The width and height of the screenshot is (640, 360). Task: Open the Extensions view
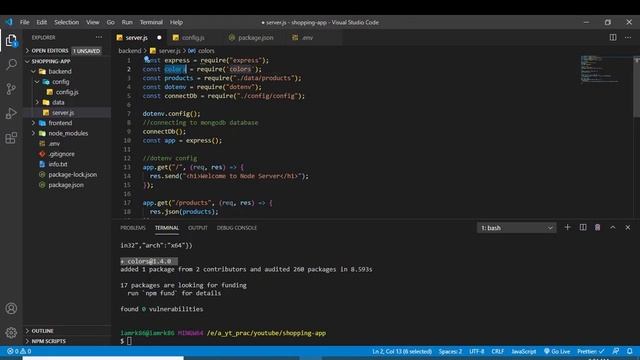(11, 138)
